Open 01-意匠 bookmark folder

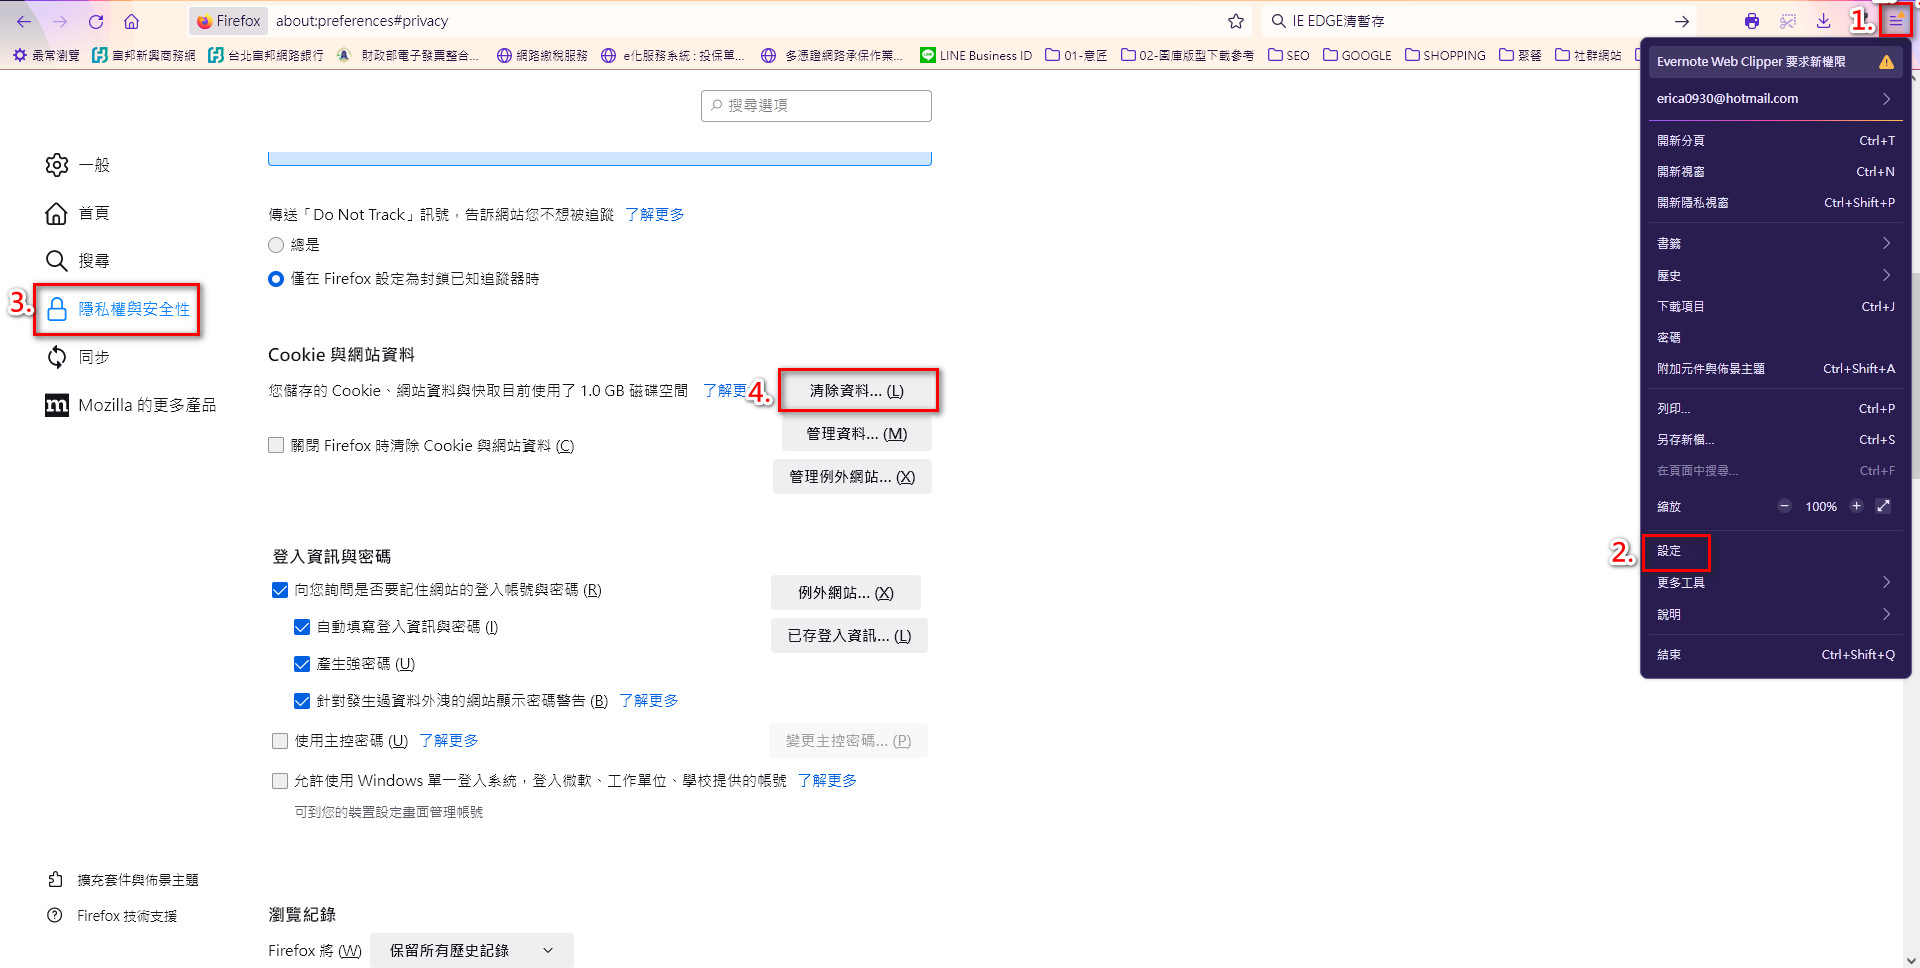(1076, 55)
